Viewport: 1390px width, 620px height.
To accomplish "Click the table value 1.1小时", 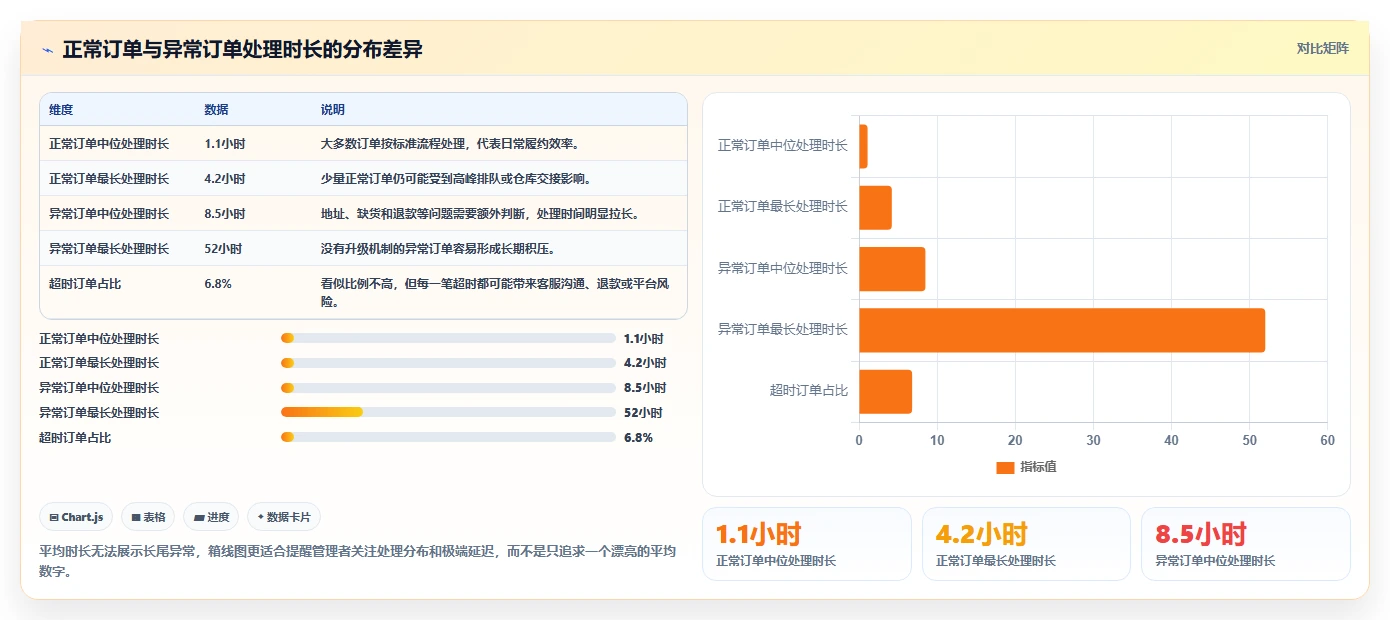I will pyautogui.click(x=224, y=144).
